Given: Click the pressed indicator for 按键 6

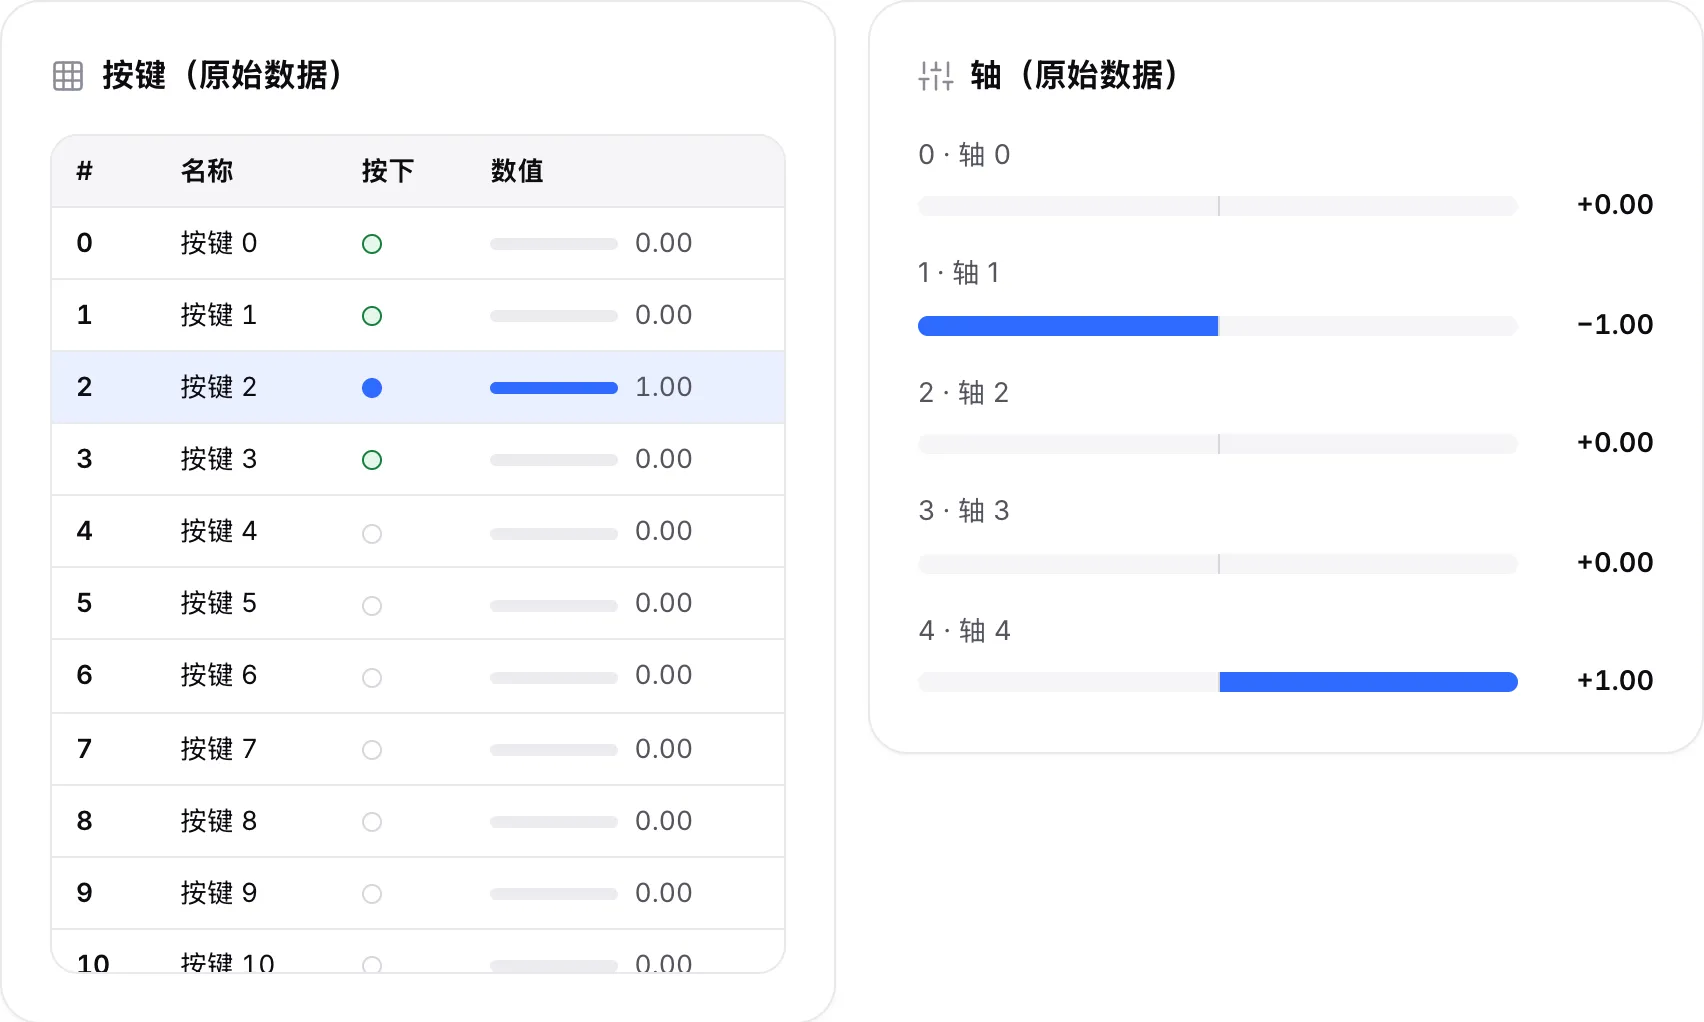Looking at the screenshot, I should pos(372,678).
